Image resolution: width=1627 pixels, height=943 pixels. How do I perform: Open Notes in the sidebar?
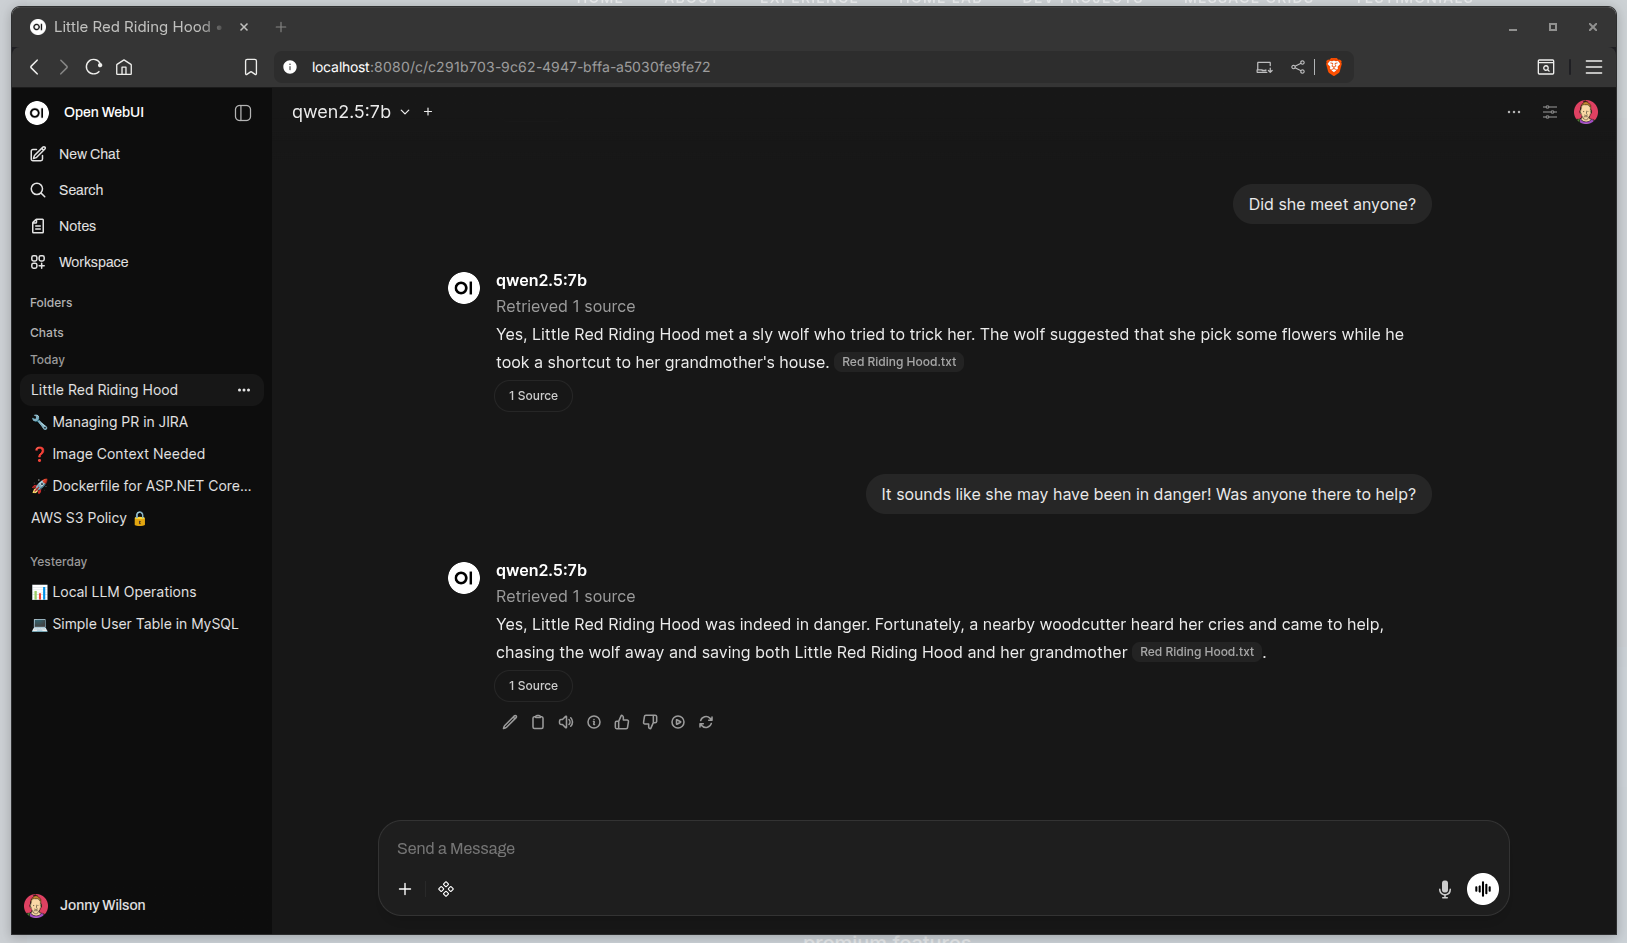coord(77,226)
